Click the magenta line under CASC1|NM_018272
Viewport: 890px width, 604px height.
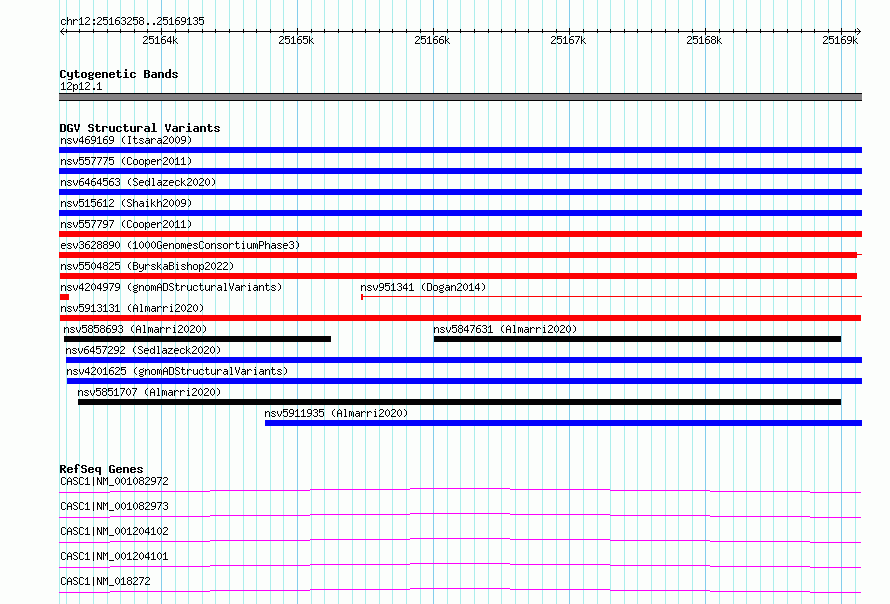point(460,590)
